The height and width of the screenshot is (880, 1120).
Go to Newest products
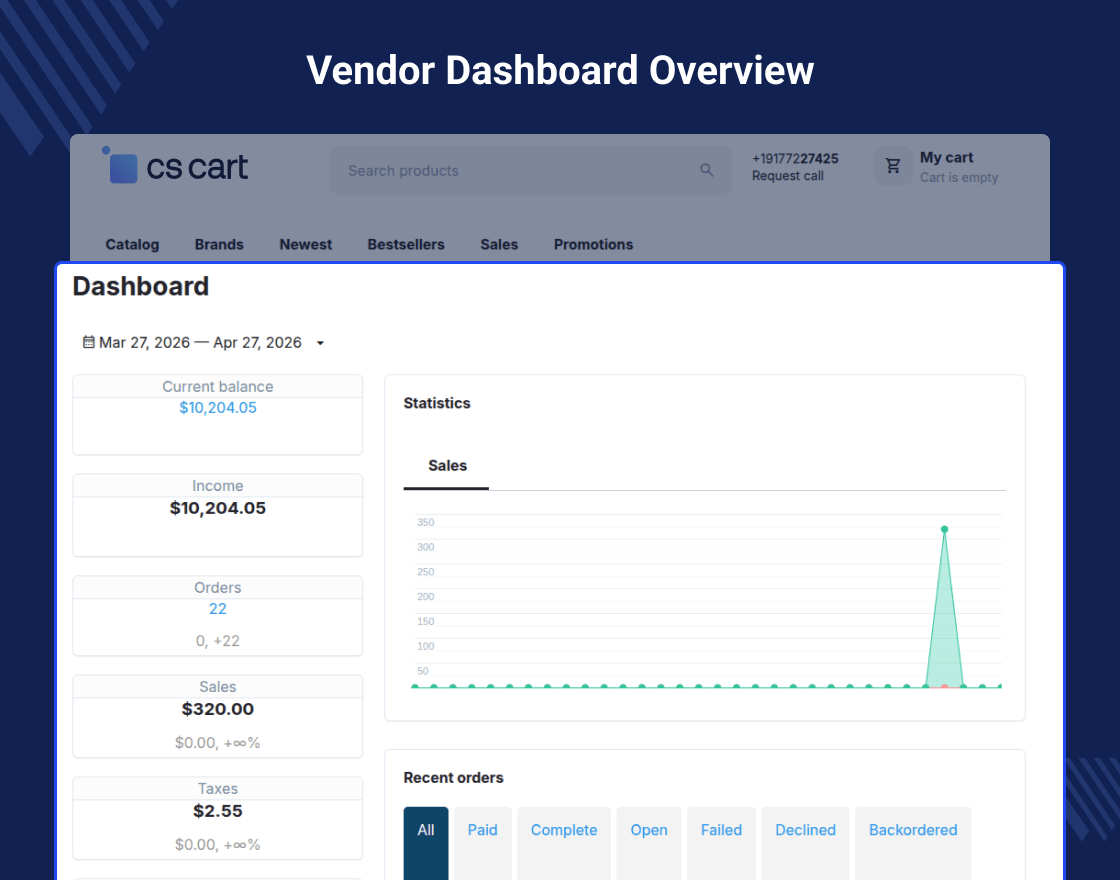coord(306,244)
